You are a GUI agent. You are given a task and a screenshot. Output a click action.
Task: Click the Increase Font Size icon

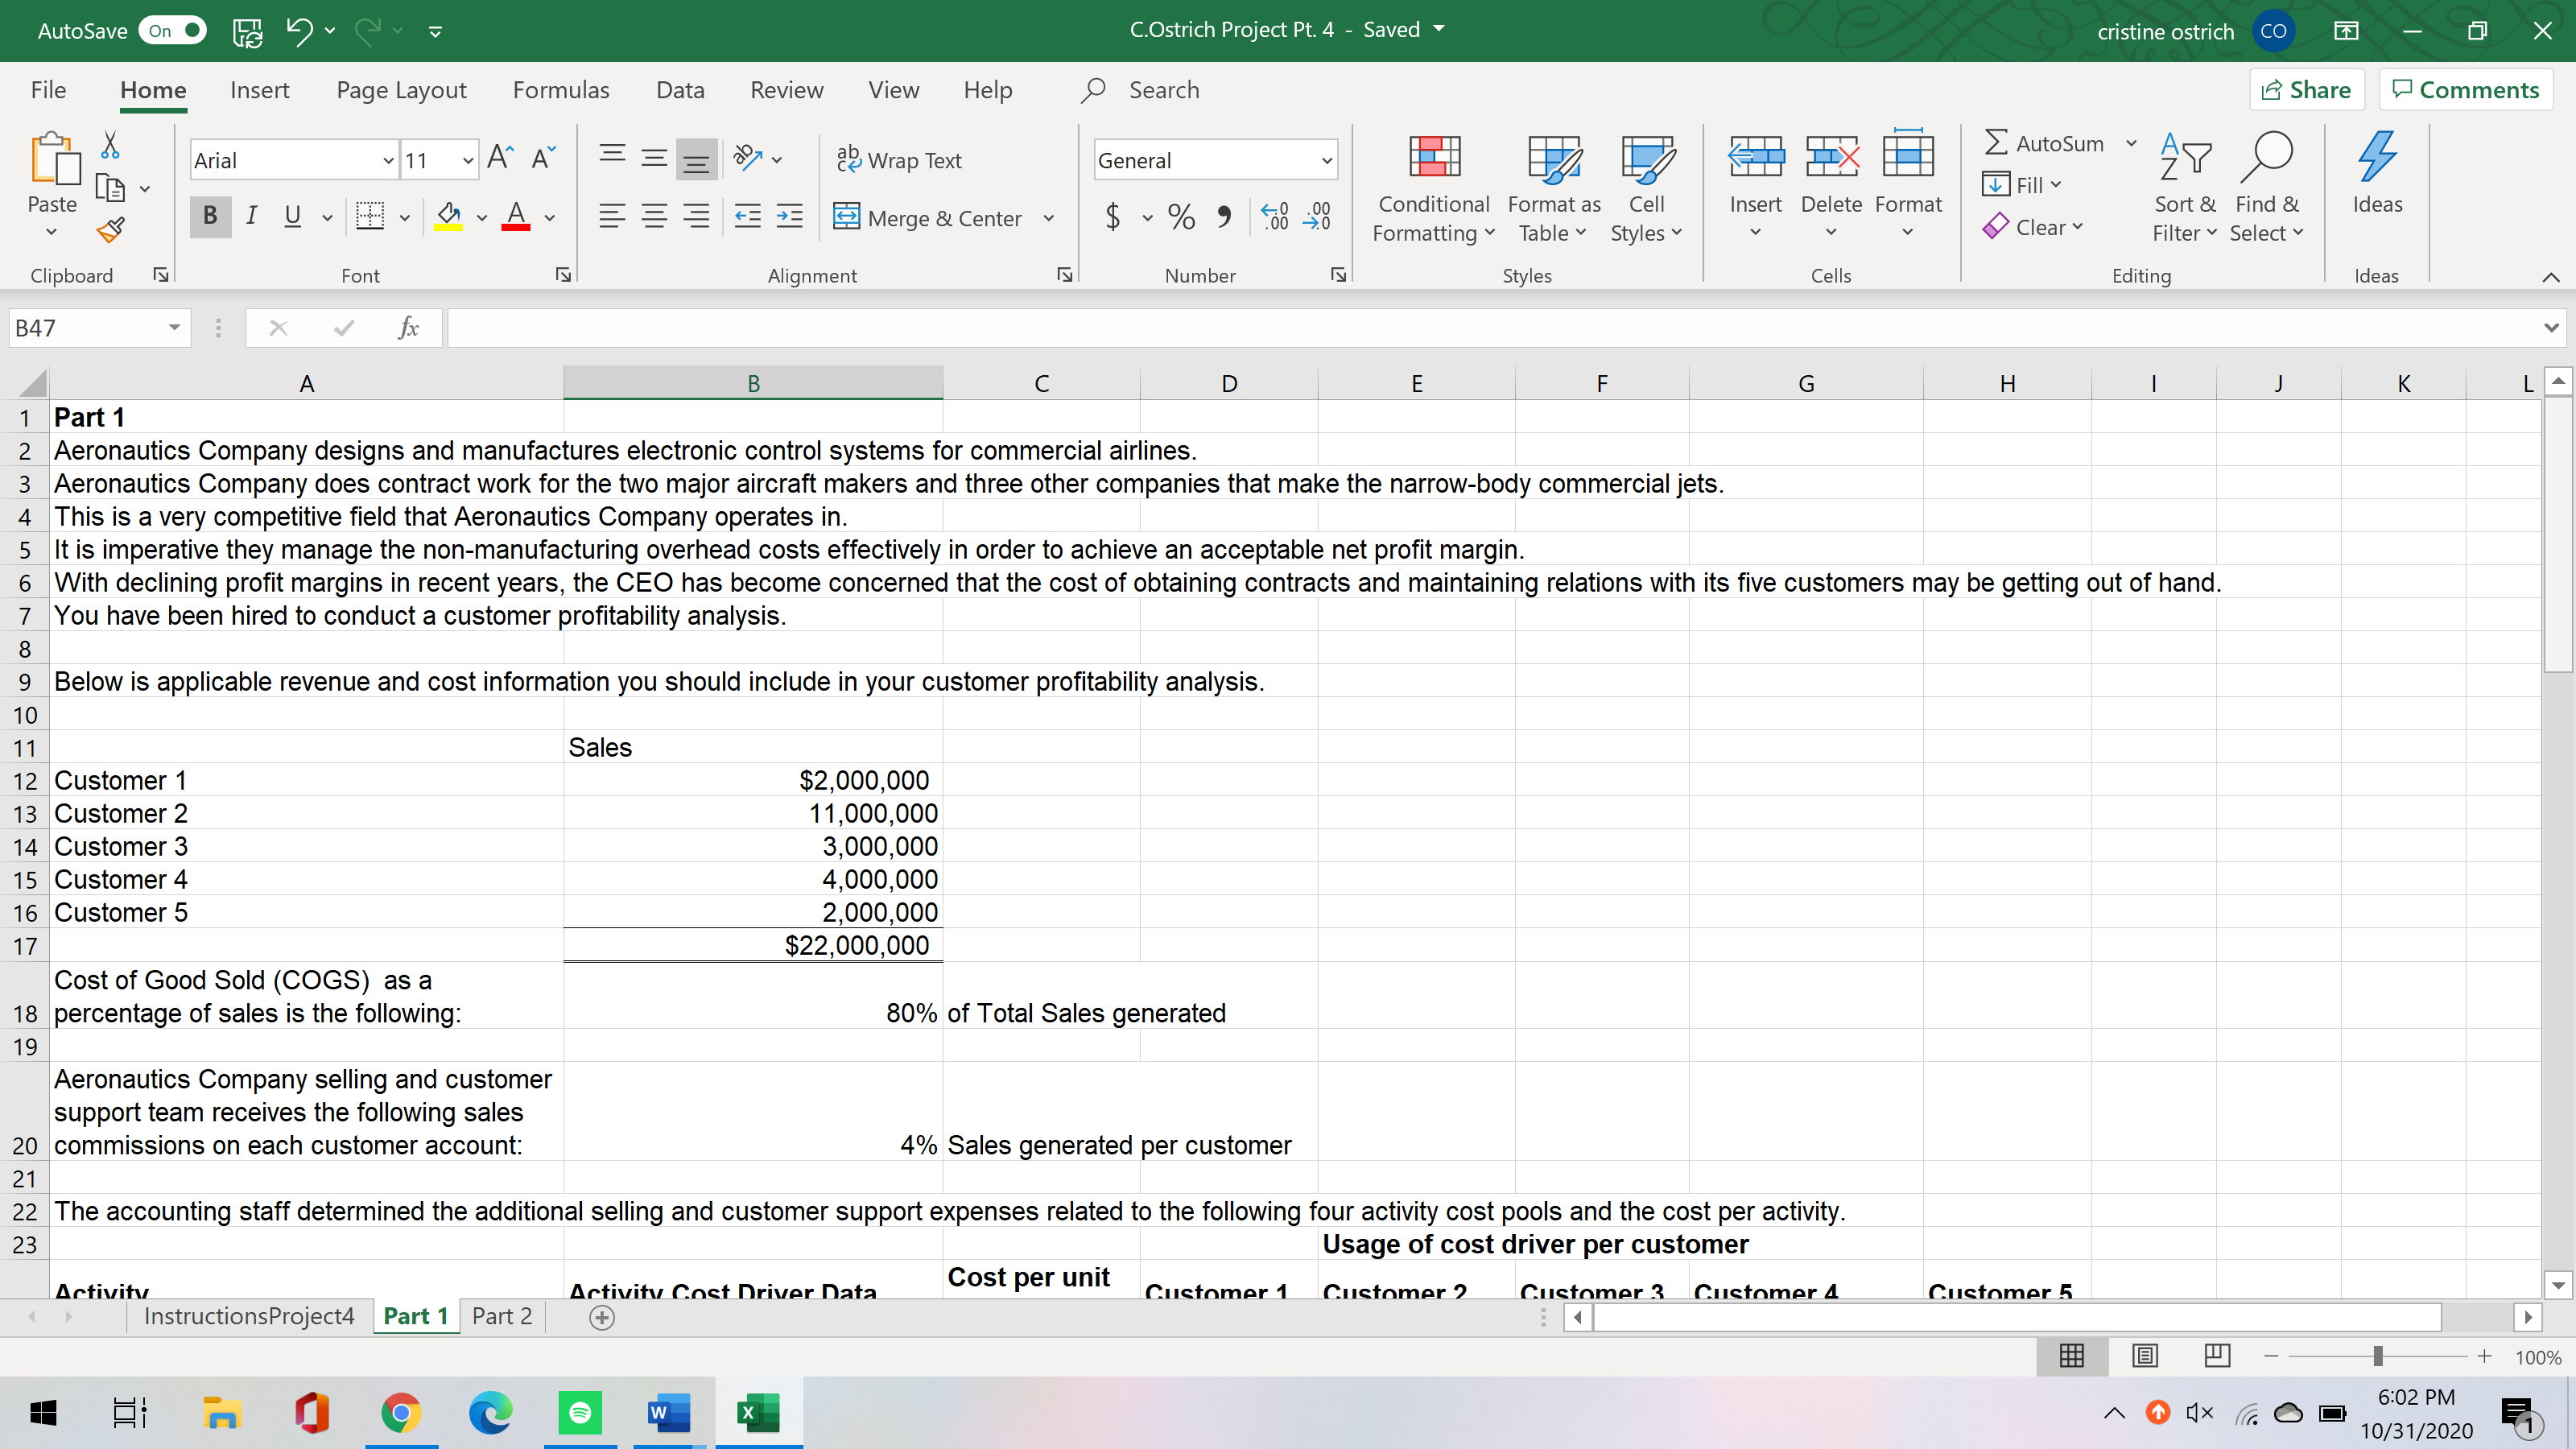[500, 158]
